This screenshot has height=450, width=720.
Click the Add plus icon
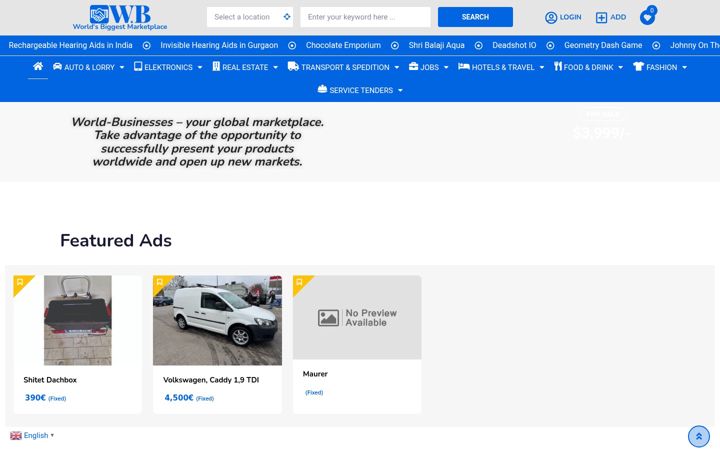601,17
